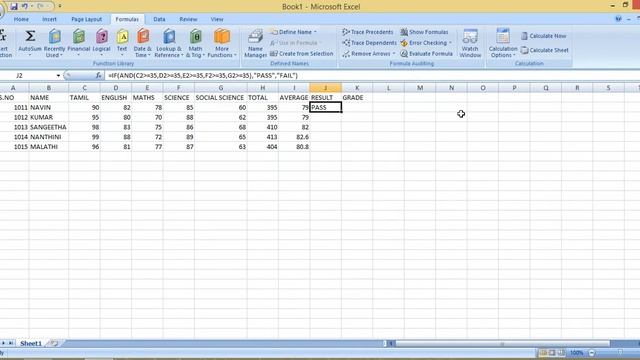Image resolution: width=640 pixels, height=360 pixels.
Task: Click Calculate Now
Action: [543, 36]
